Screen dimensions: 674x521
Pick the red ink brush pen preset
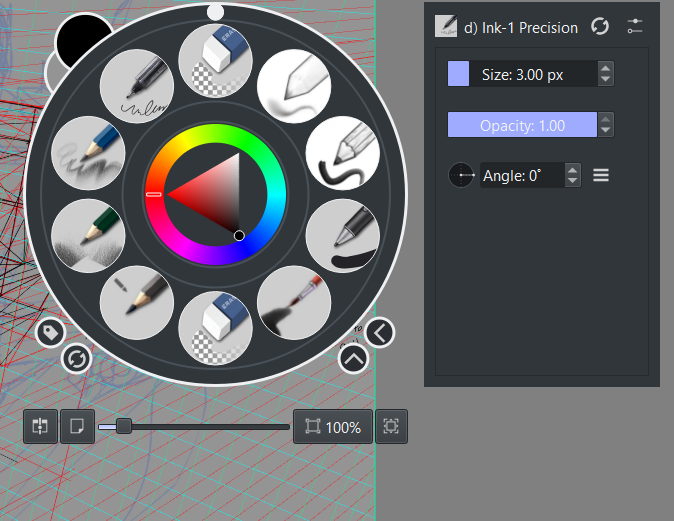coord(294,303)
